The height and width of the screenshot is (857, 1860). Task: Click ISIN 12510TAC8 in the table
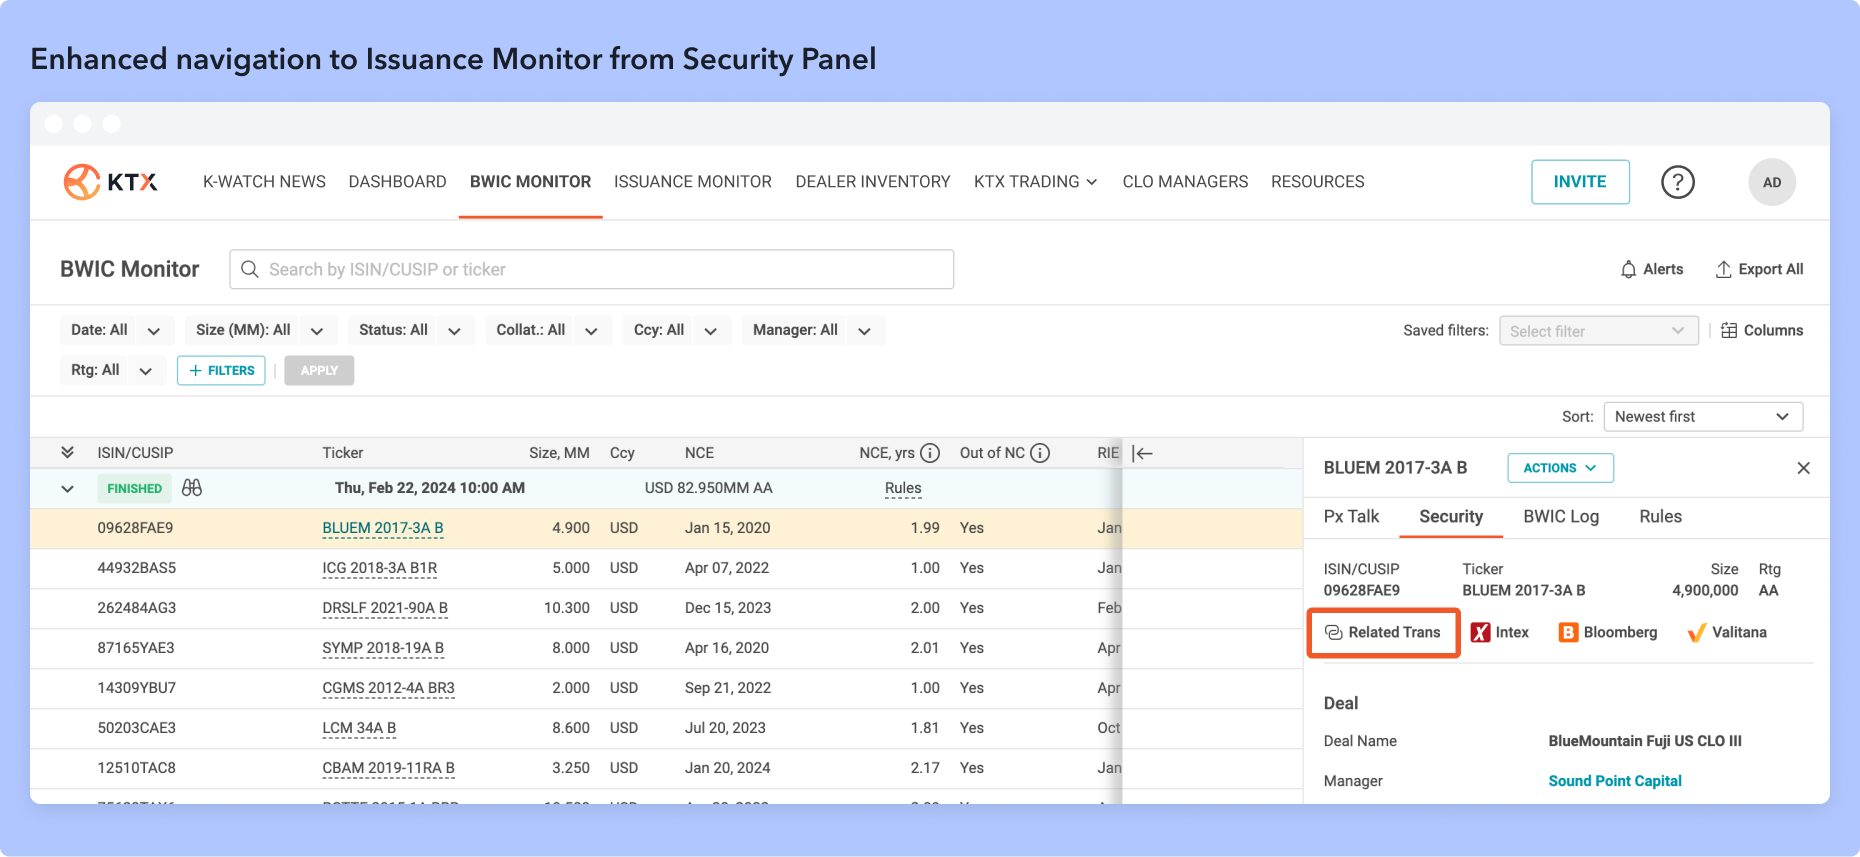pos(136,768)
